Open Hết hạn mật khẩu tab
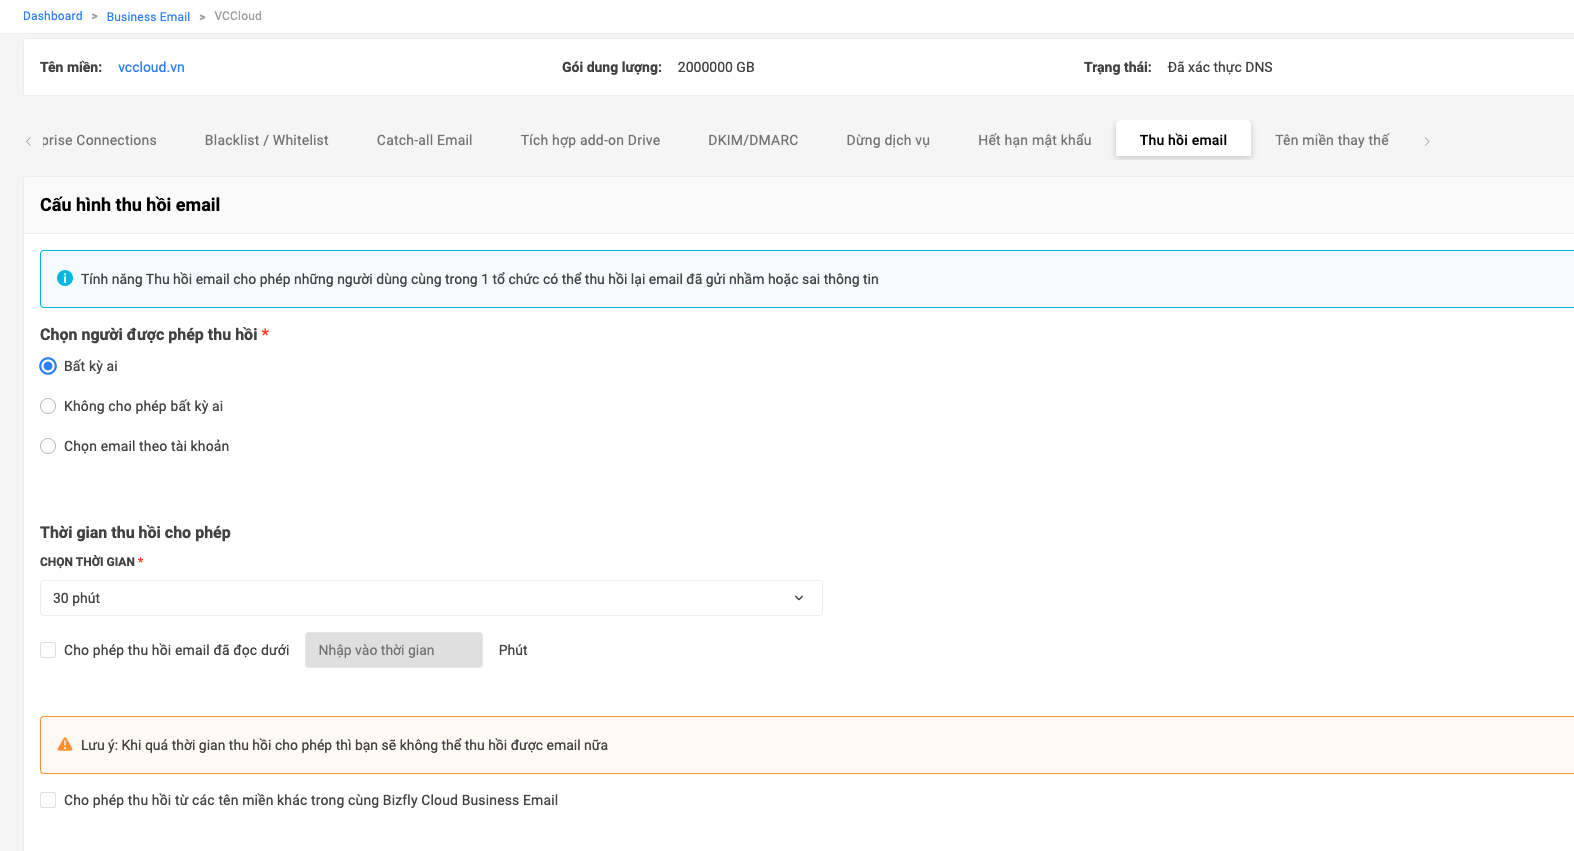Screen dimensions: 1574x851 (1035, 140)
